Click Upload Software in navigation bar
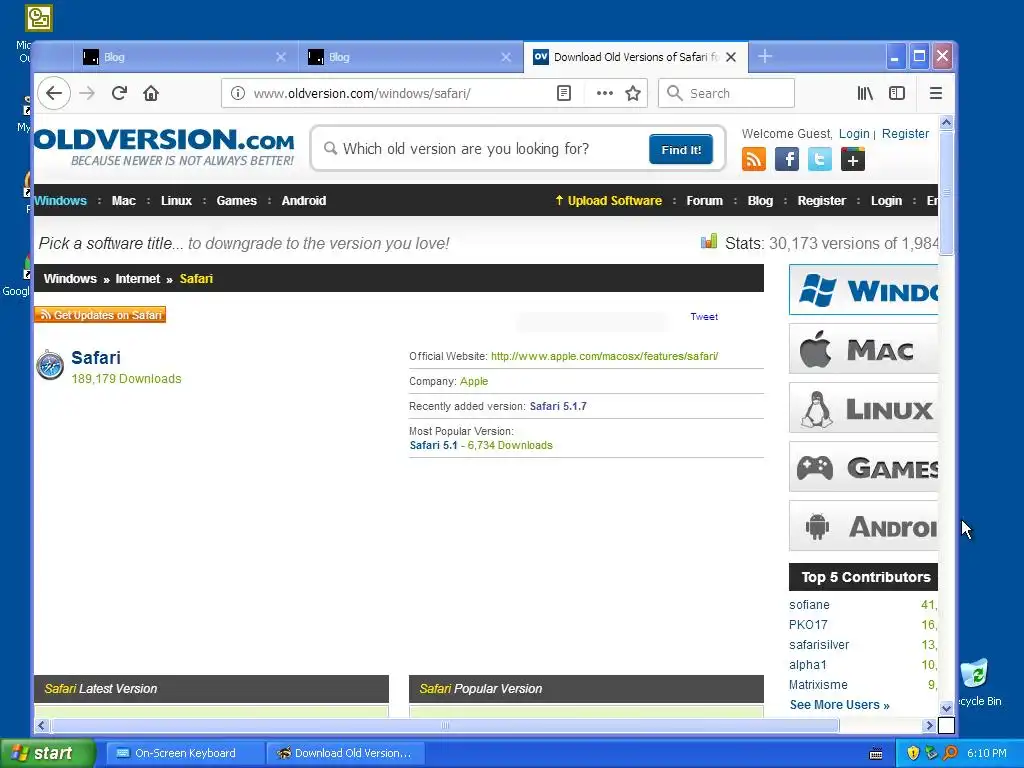The height and width of the screenshot is (768, 1024). tap(609, 200)
